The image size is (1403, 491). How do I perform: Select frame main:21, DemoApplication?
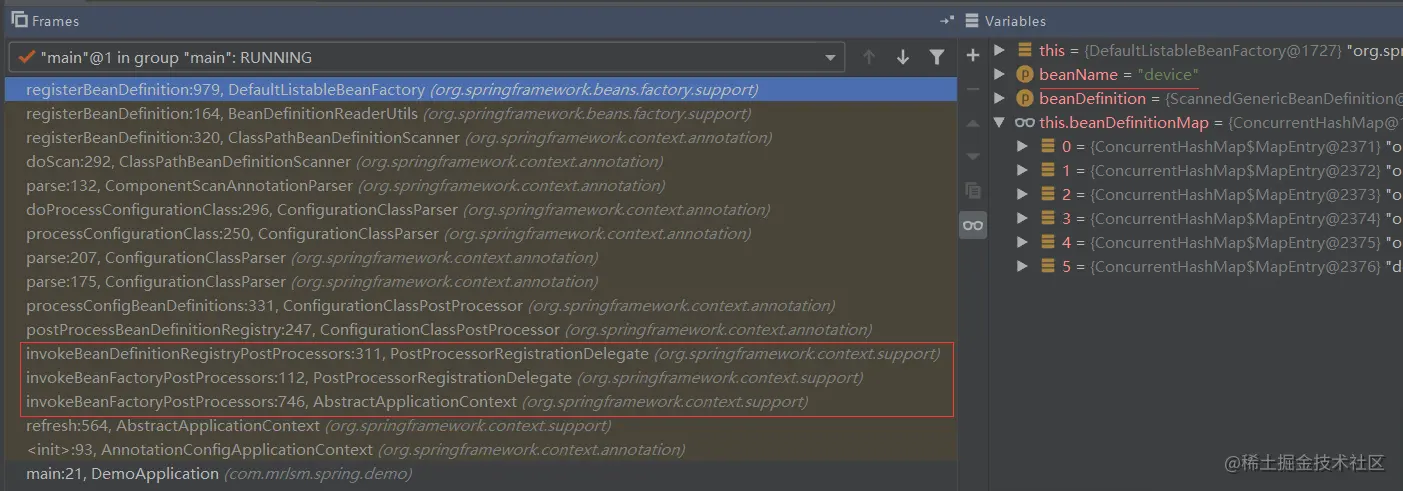click(480, 474)
